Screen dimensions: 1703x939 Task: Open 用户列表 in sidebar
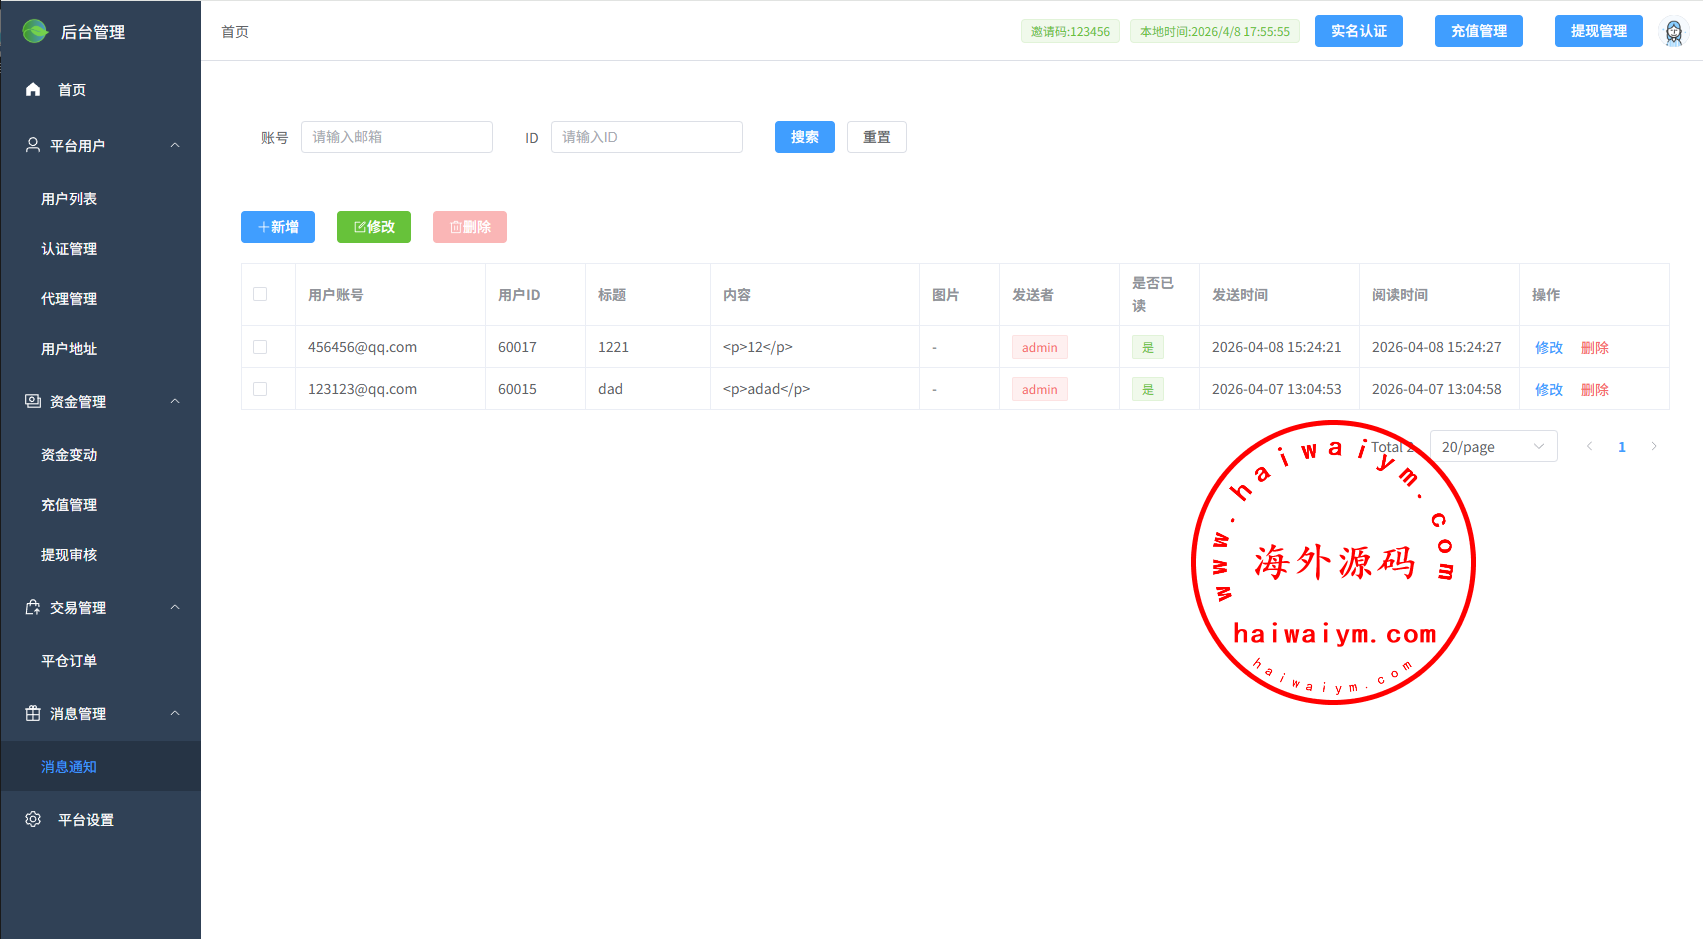click(69, 199)
